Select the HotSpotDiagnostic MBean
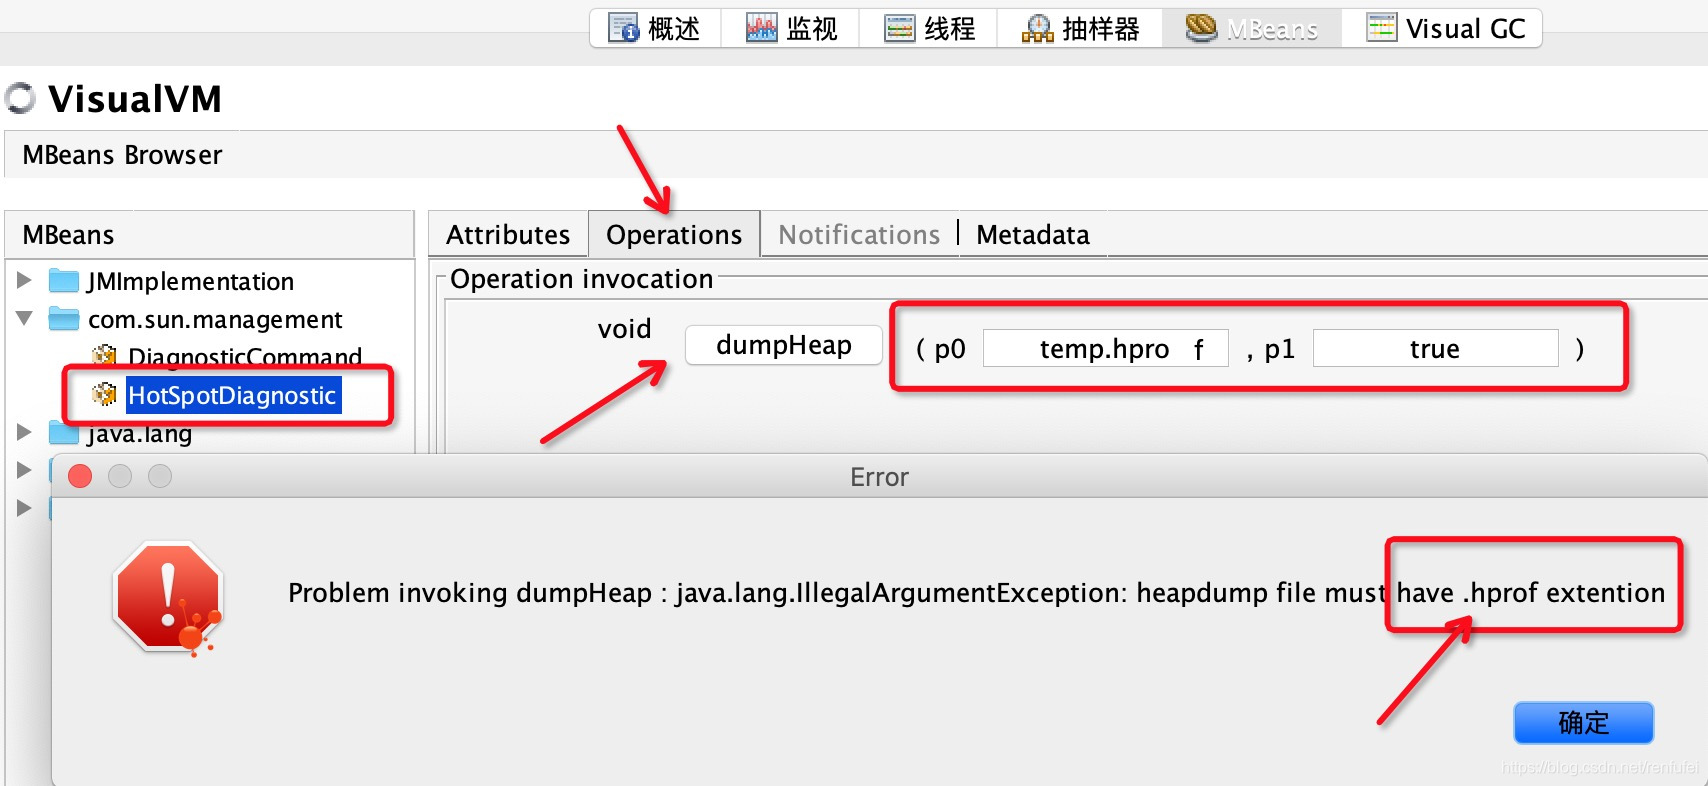Viewport: 1708px width, 786px height. (232, 395)
